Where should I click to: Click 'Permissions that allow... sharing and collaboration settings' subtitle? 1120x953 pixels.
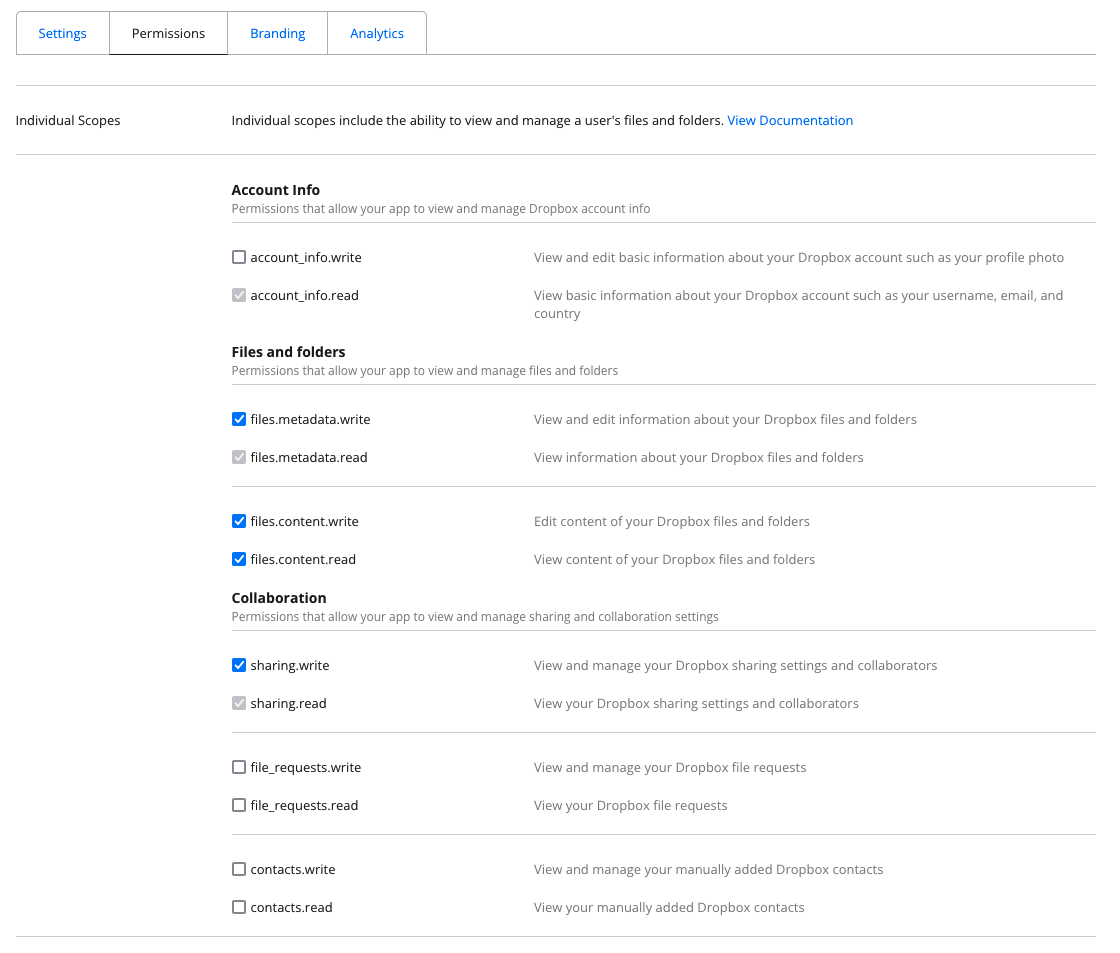point(475,617)
